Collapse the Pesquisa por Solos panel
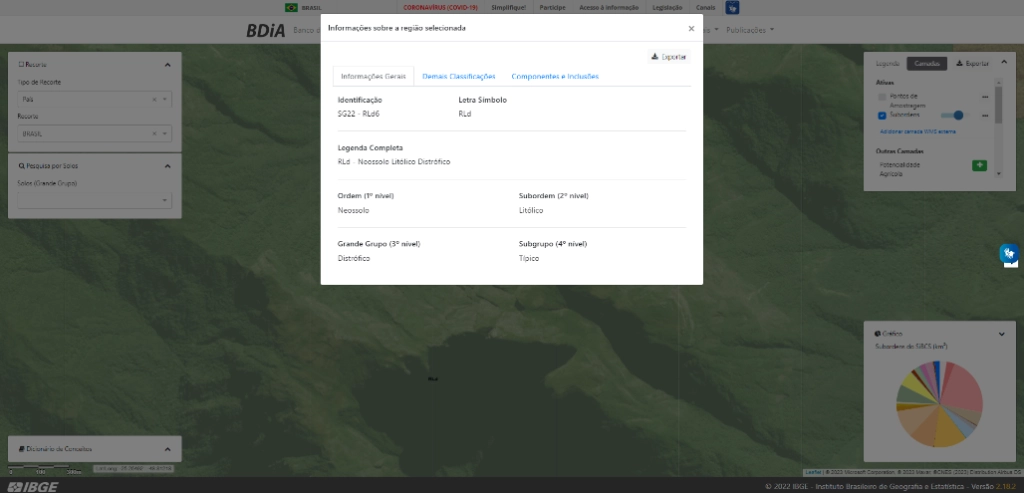Image resolution: width=1024 pixels, height=494 pixels. 167,166
